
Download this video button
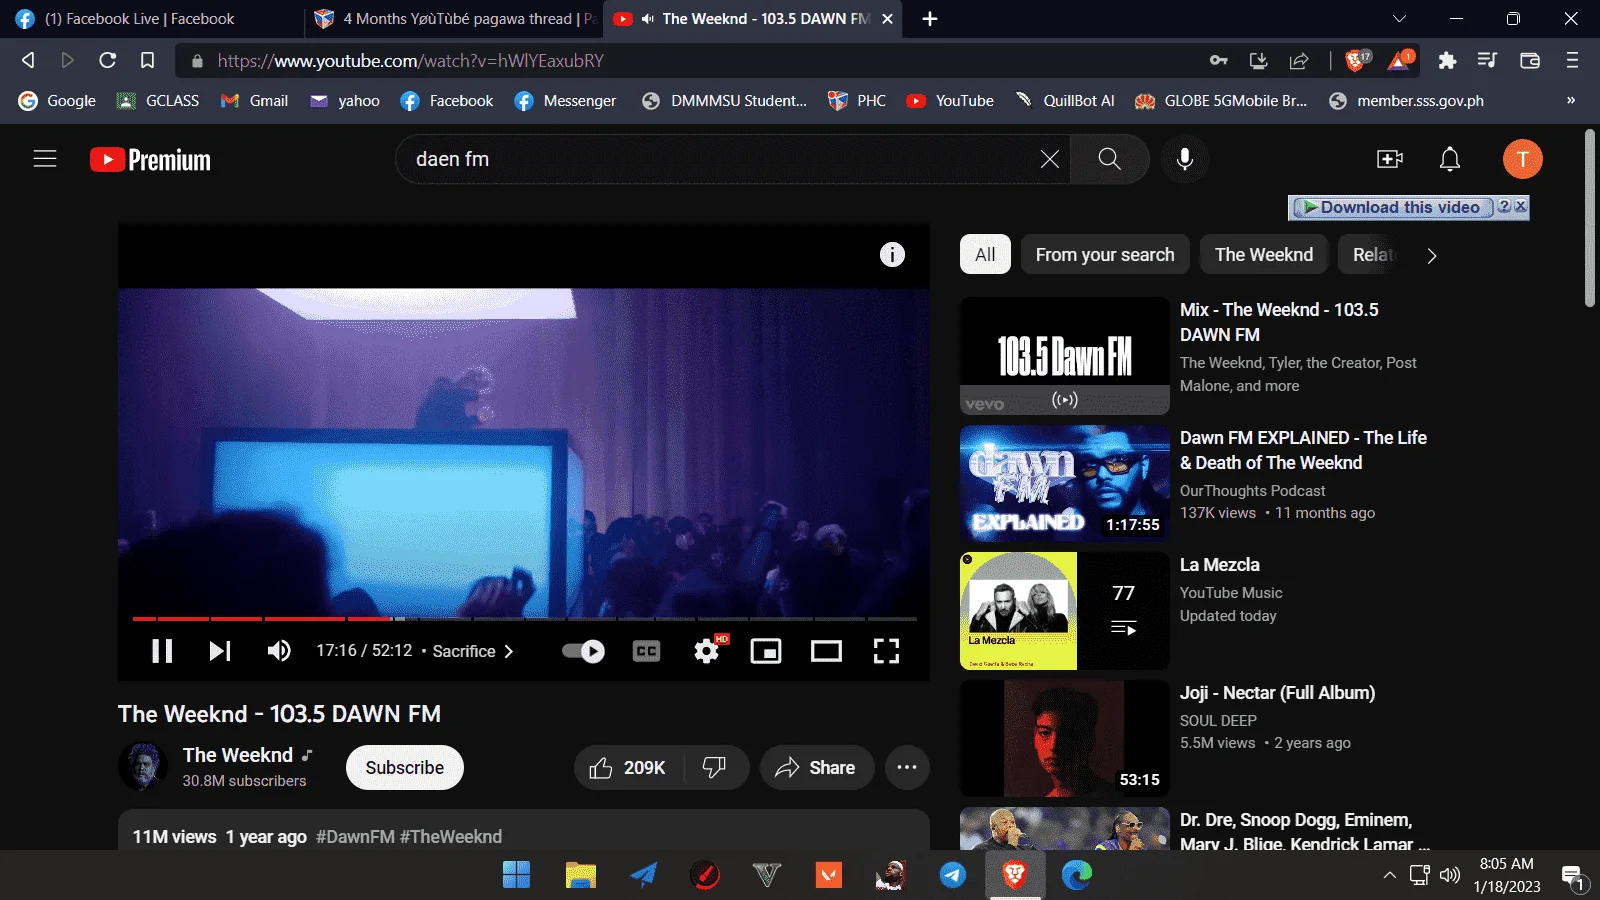(1391, 207)
